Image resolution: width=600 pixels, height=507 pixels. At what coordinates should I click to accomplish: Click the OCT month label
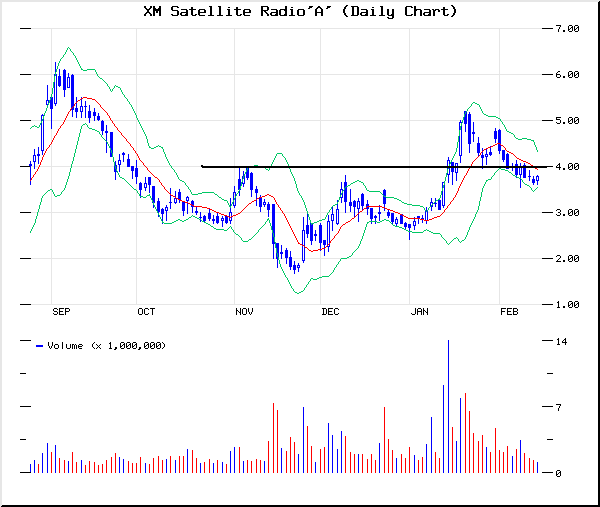coord(146,312)
